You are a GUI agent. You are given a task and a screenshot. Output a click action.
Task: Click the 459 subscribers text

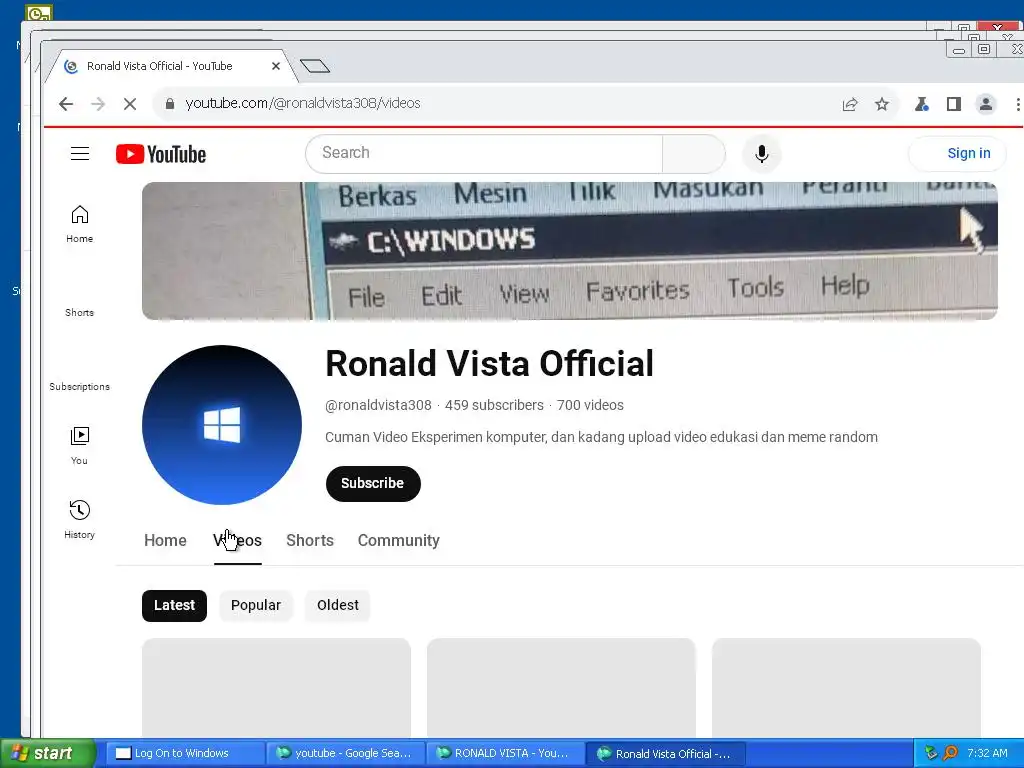[494, 405]
